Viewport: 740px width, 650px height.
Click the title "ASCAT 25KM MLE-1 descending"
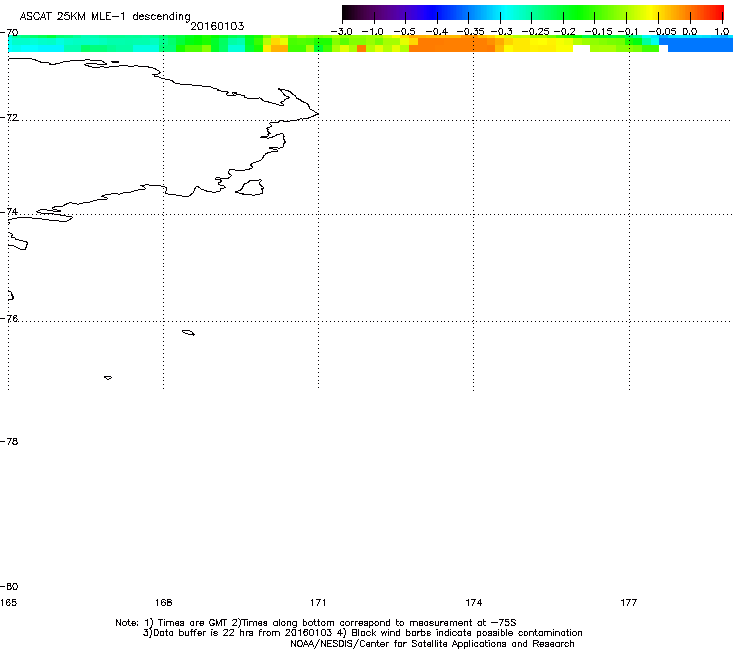105,17
